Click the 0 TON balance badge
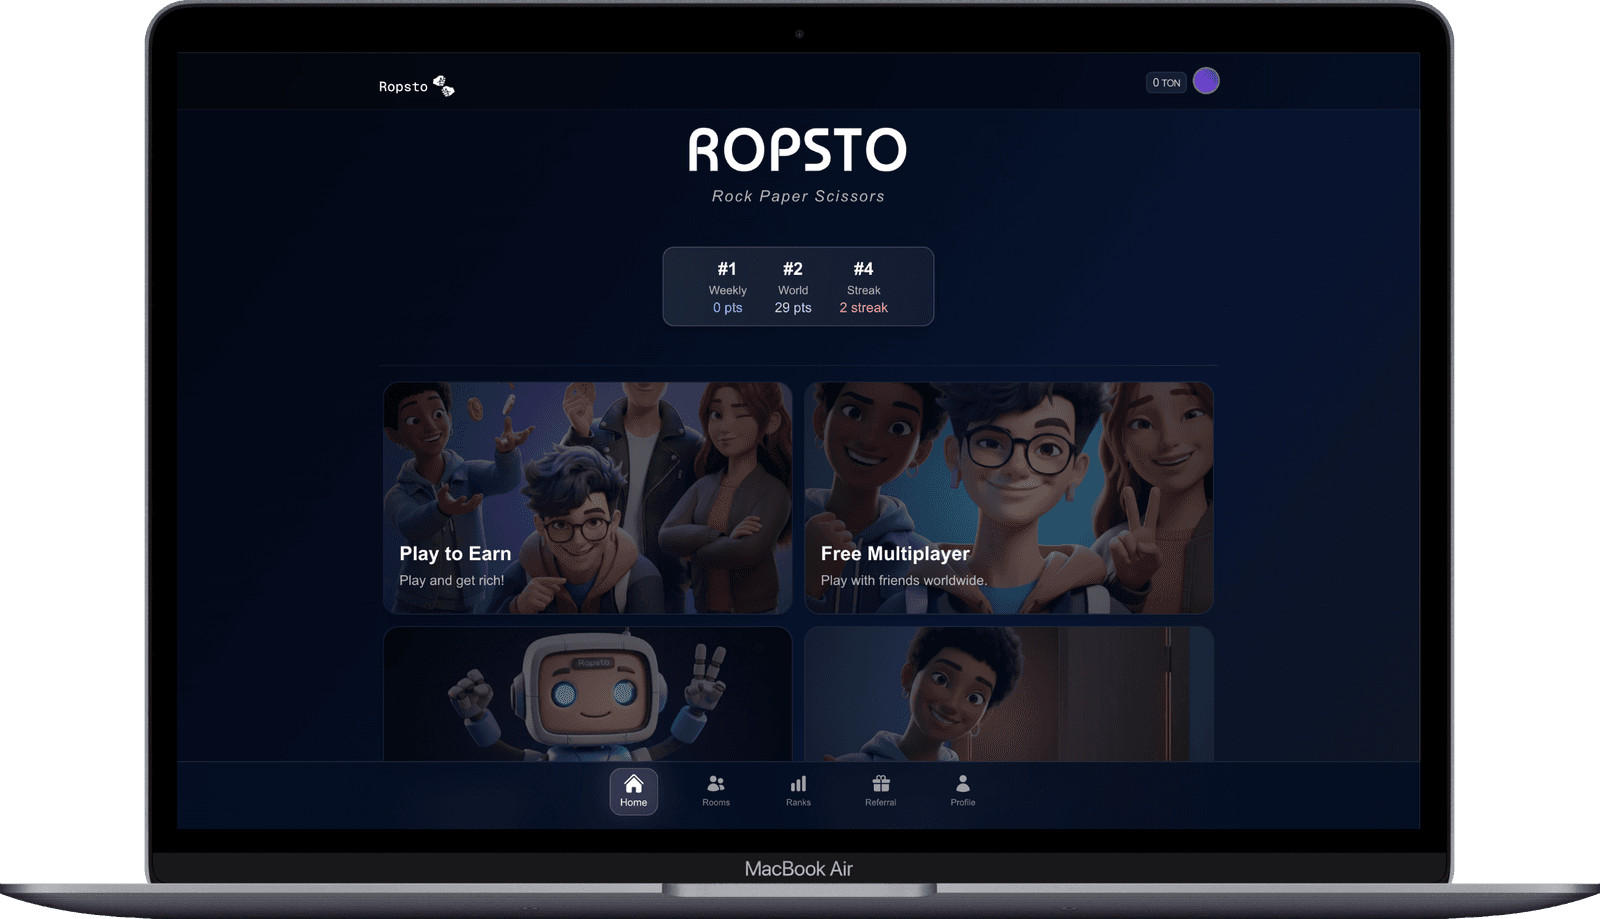Viewport: 1600px width, 919px height. coord(1165,83)
